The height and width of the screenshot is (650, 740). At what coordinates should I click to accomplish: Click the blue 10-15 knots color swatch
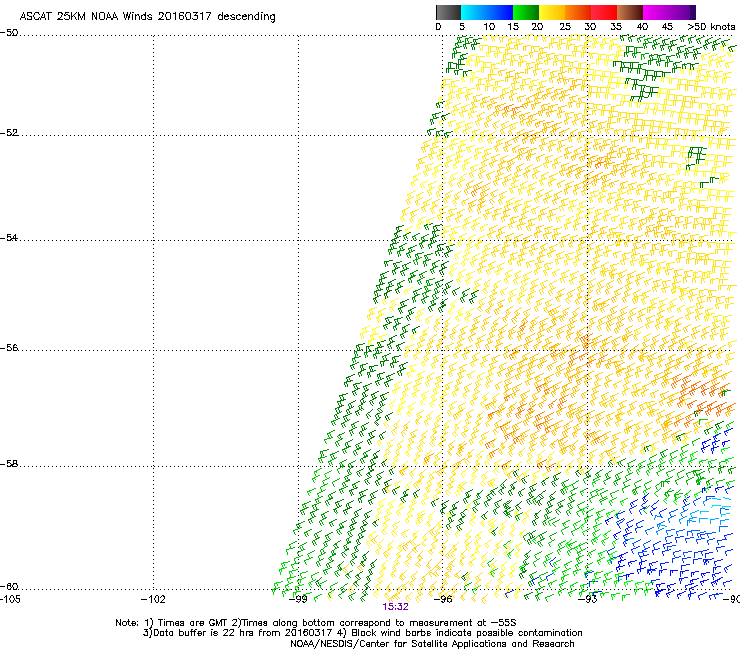tap(500, 12)
